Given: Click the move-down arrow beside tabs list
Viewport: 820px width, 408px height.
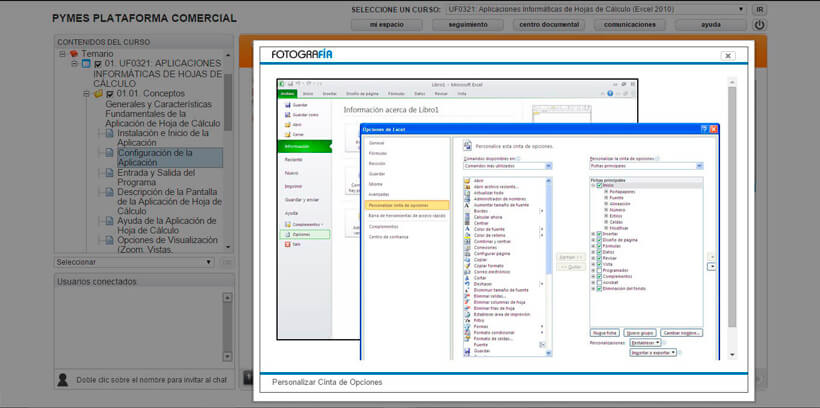Looking at the screenshot, I should click(x=711, y=266).
